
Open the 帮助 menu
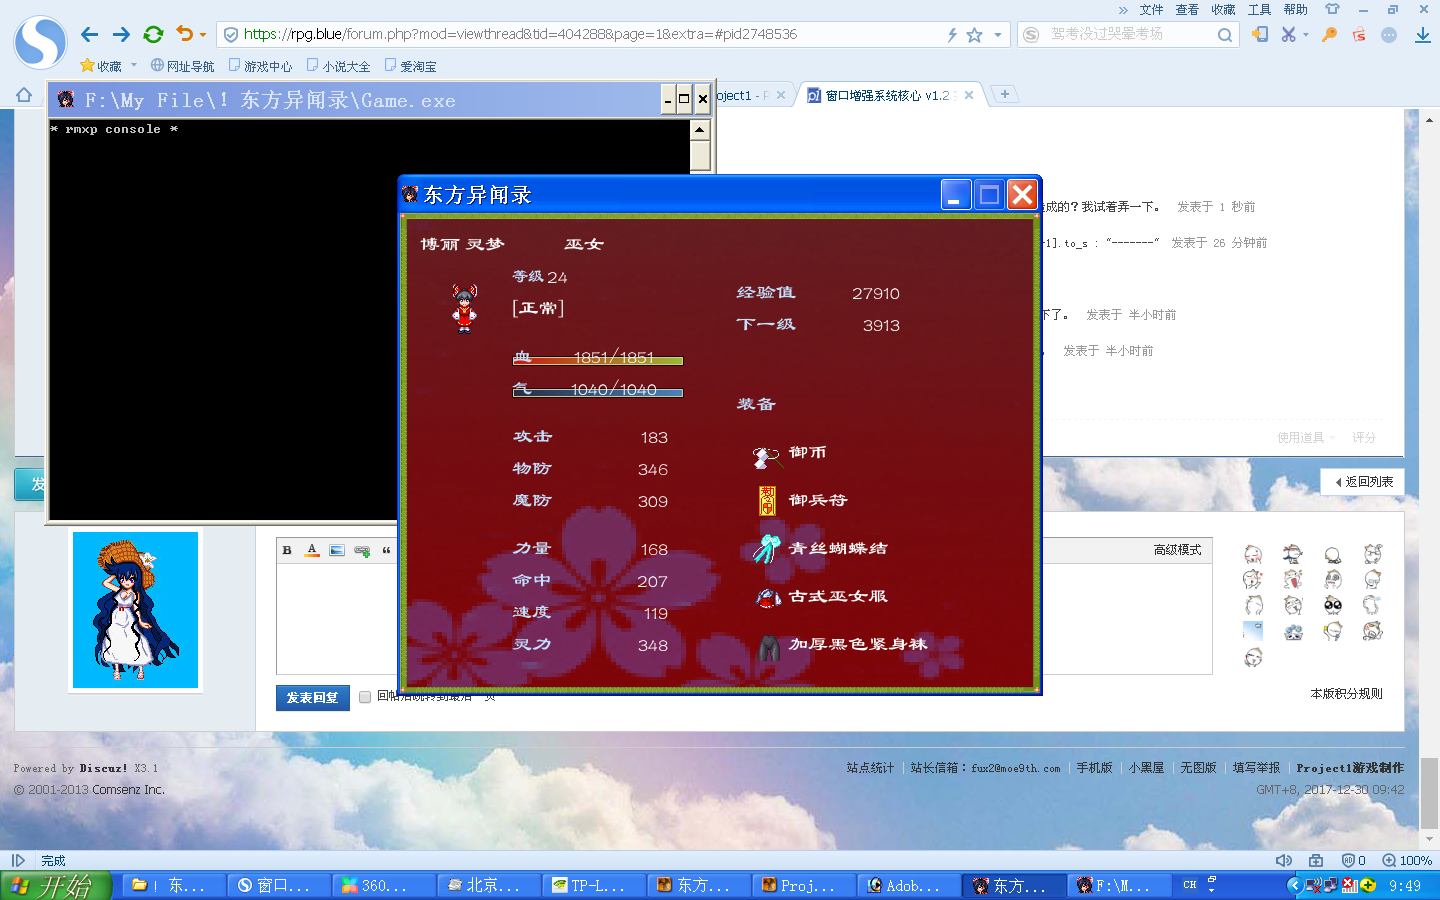pos(1295,10)
